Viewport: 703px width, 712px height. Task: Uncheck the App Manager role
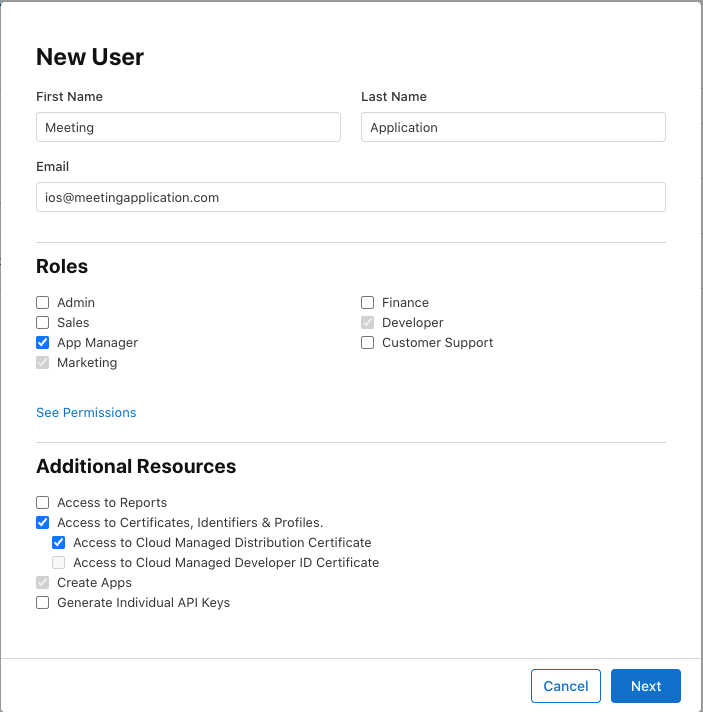click(x=42, y=342)
